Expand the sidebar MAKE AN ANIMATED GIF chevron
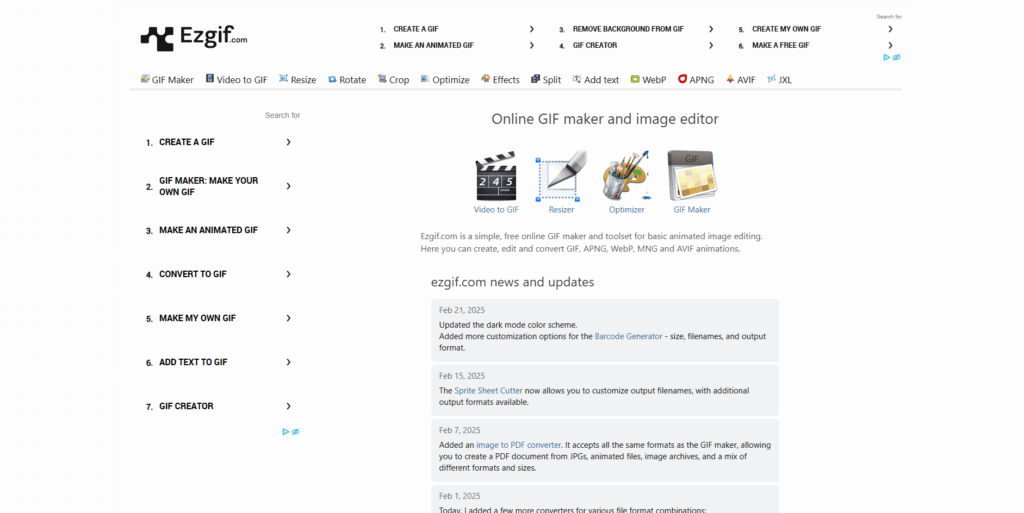Image resolution: width=1024 pixels, height=513 pixels. point(288,230)
